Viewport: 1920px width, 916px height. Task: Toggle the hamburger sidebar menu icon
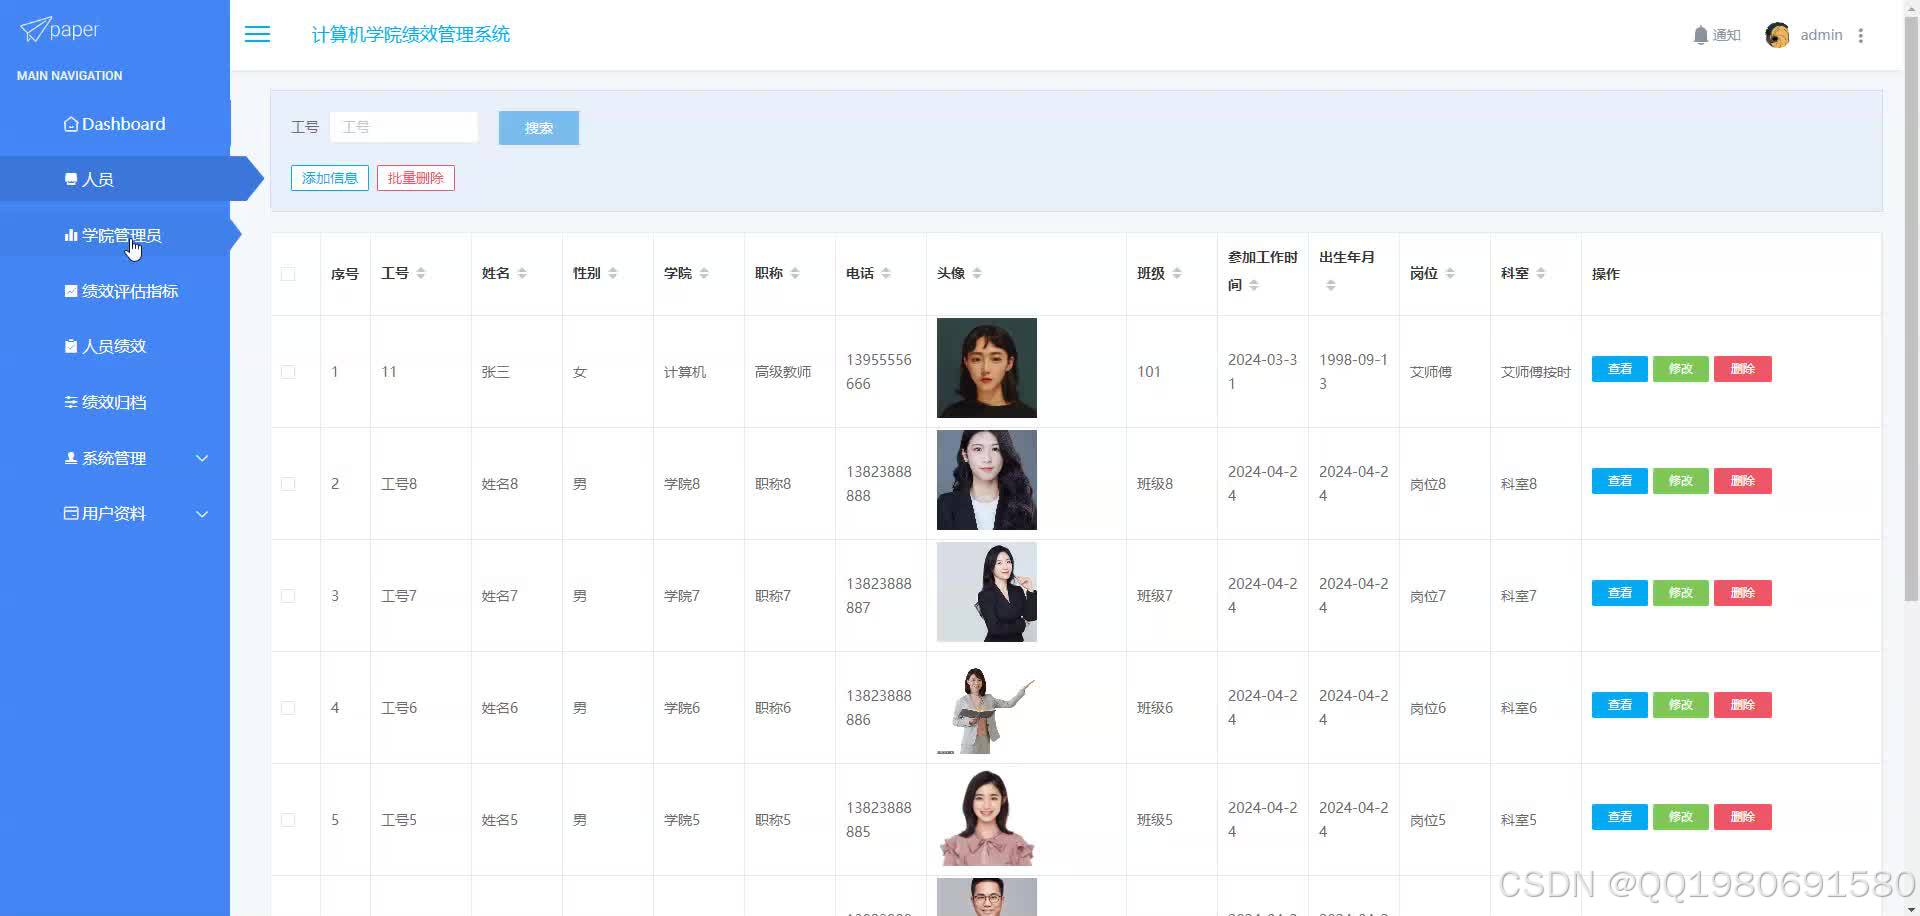(x=257, y=34)
